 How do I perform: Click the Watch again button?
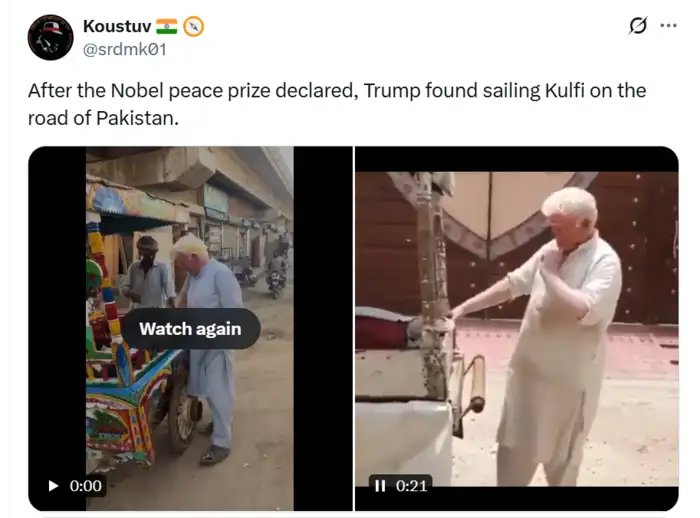pyautogui.click(x=190, y=328)
